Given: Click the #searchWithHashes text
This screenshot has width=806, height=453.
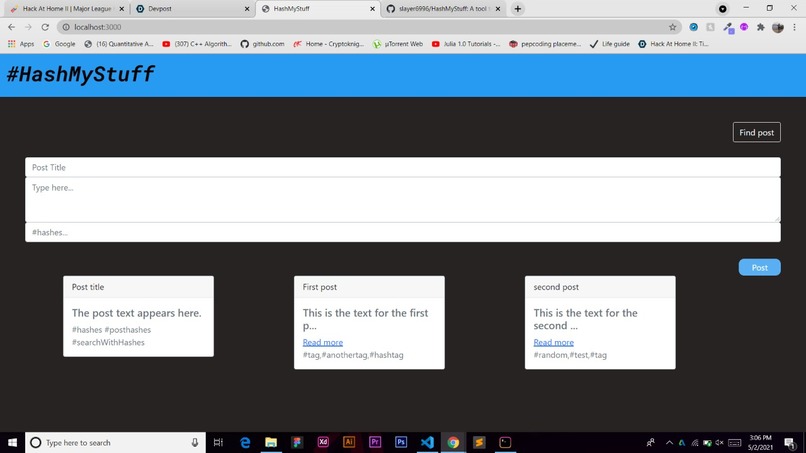Looking at the screenshot, I should (108, 342).
